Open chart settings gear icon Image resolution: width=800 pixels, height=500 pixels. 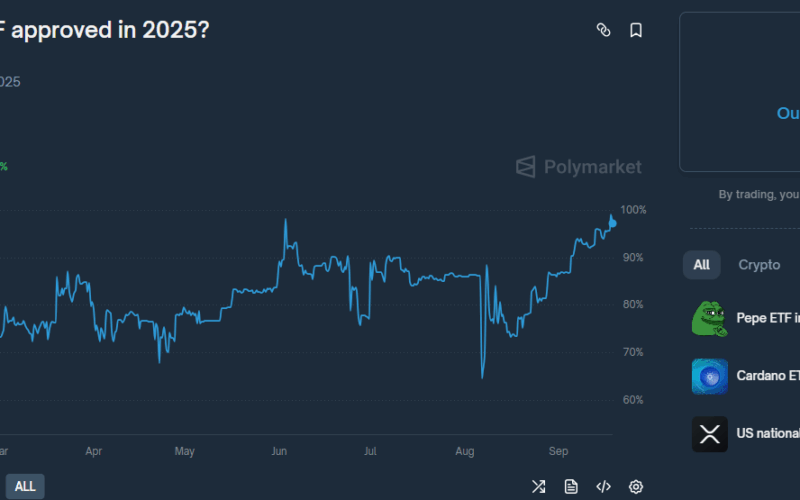tap(636, 487)
